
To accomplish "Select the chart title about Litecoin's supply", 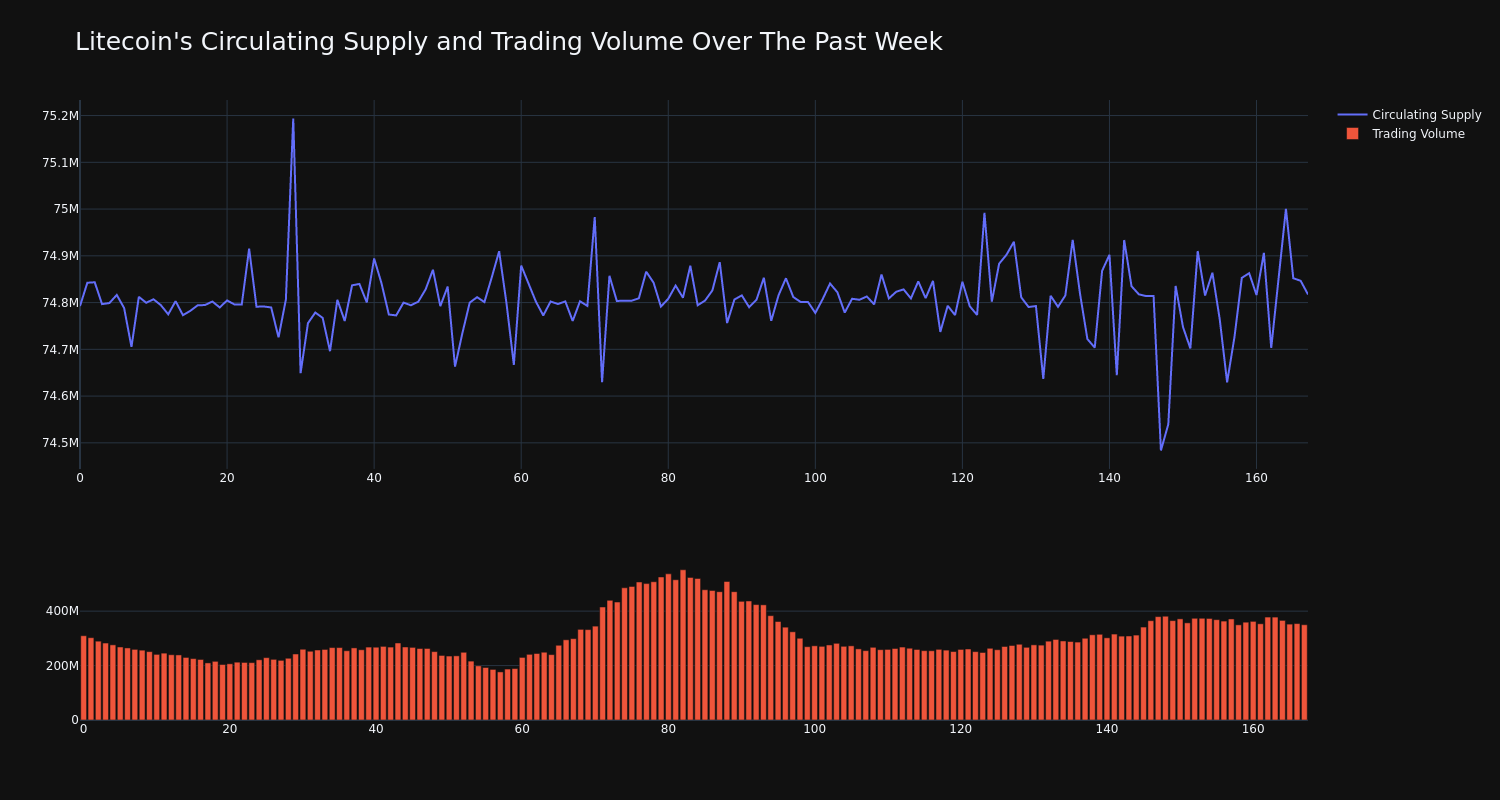I will point(508,42).
